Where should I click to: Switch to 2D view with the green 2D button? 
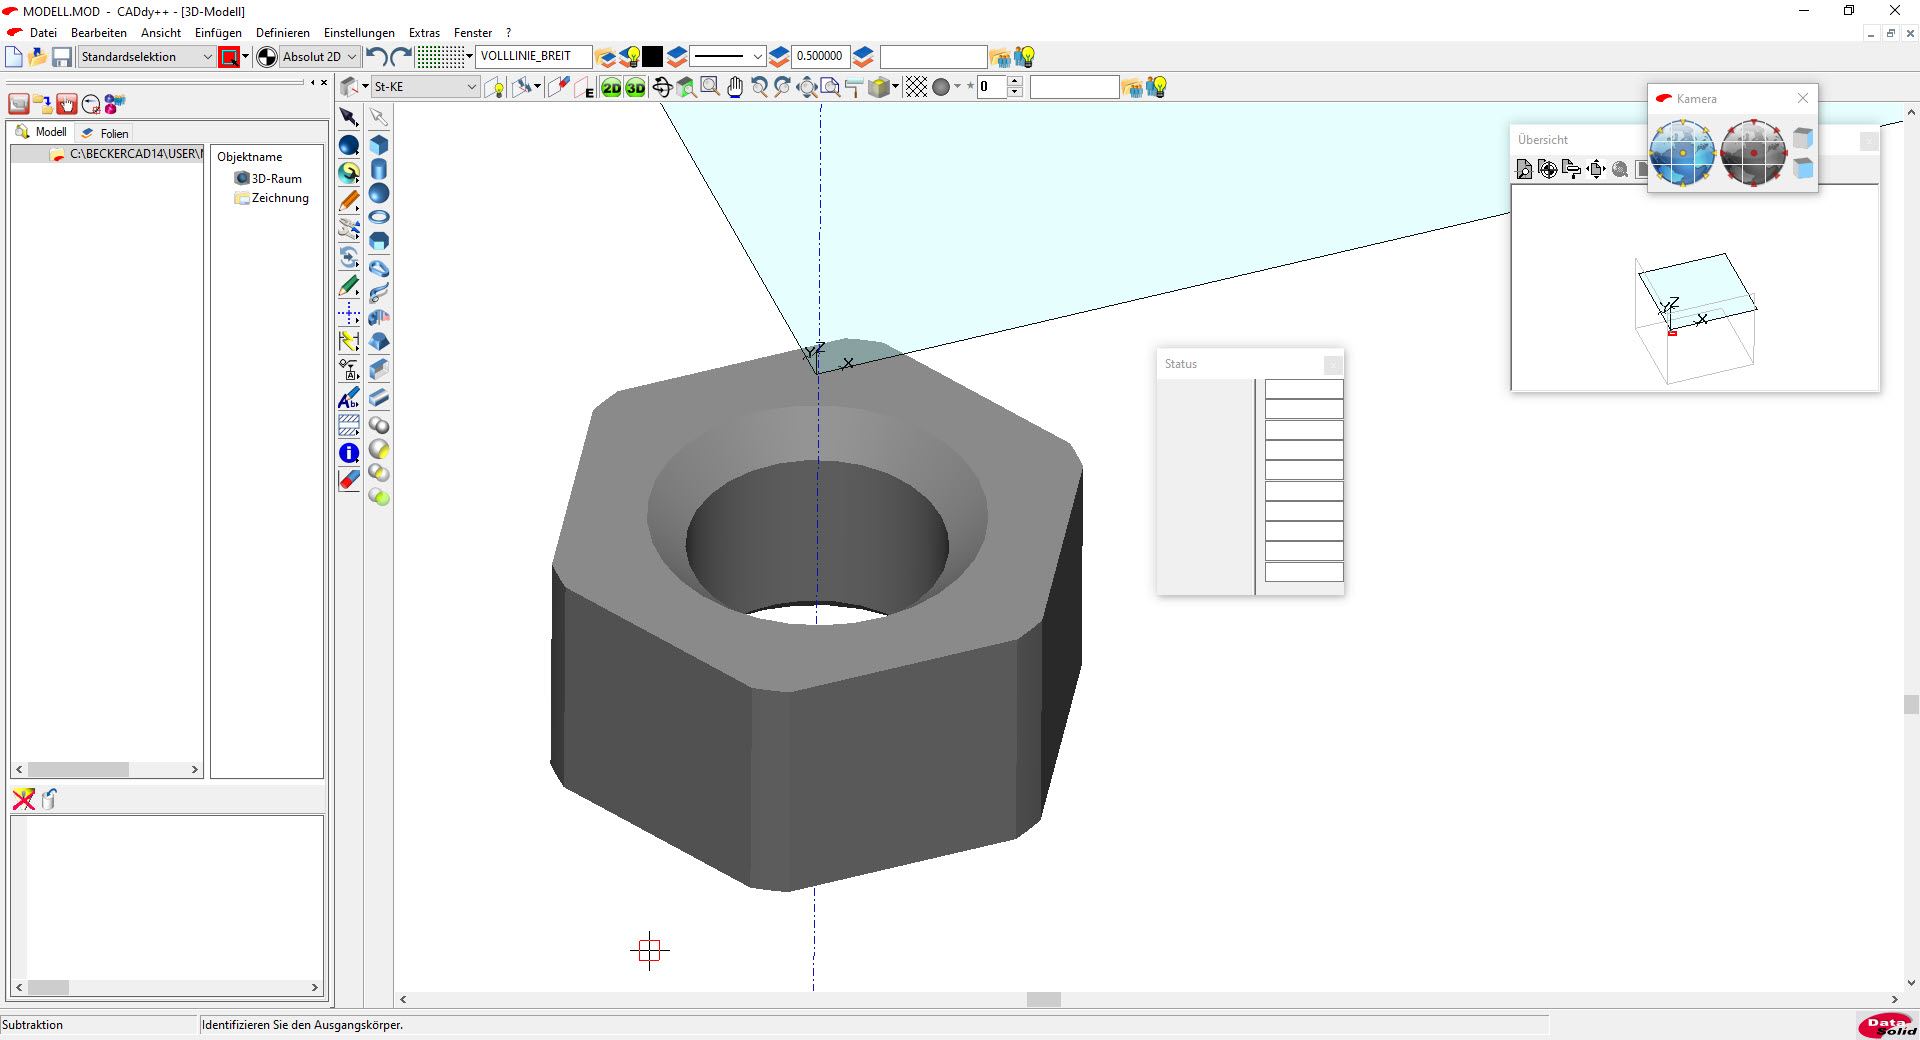tap(611, 88)
